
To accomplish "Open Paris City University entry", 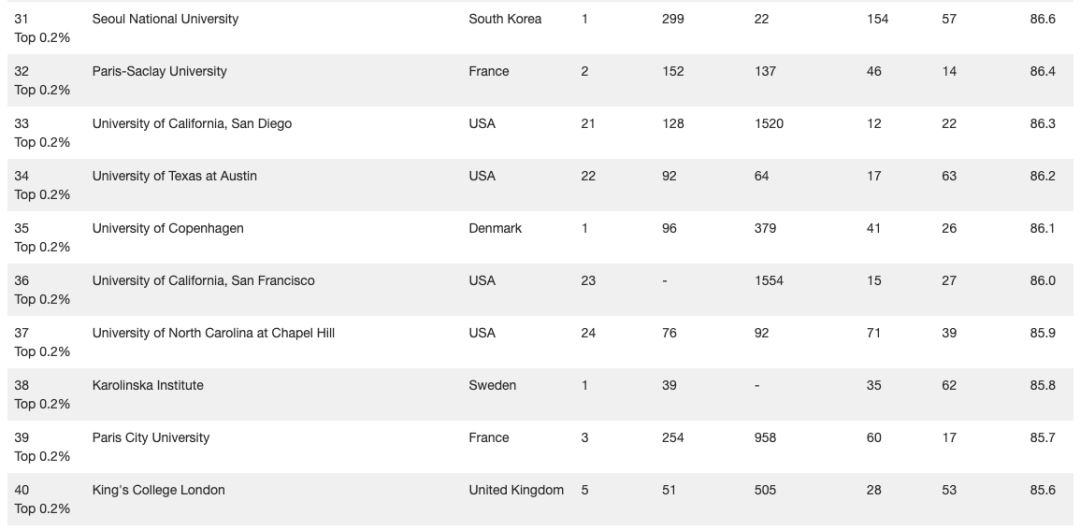I will tap(151, 438).
